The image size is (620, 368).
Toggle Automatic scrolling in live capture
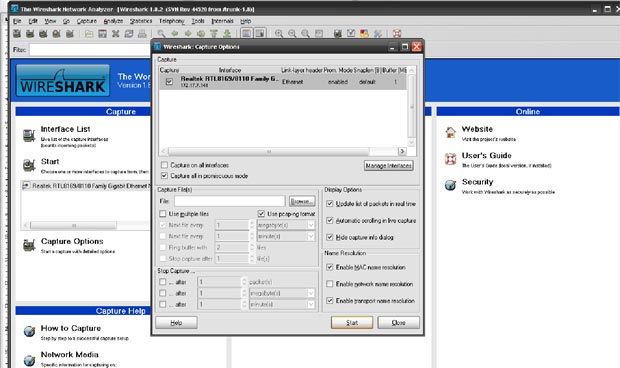point(329,220)
